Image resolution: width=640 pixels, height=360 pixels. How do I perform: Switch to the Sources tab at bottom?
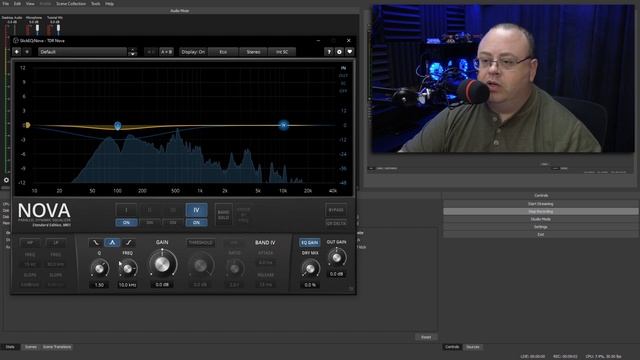pyautogui.click(x=473, y=347)
